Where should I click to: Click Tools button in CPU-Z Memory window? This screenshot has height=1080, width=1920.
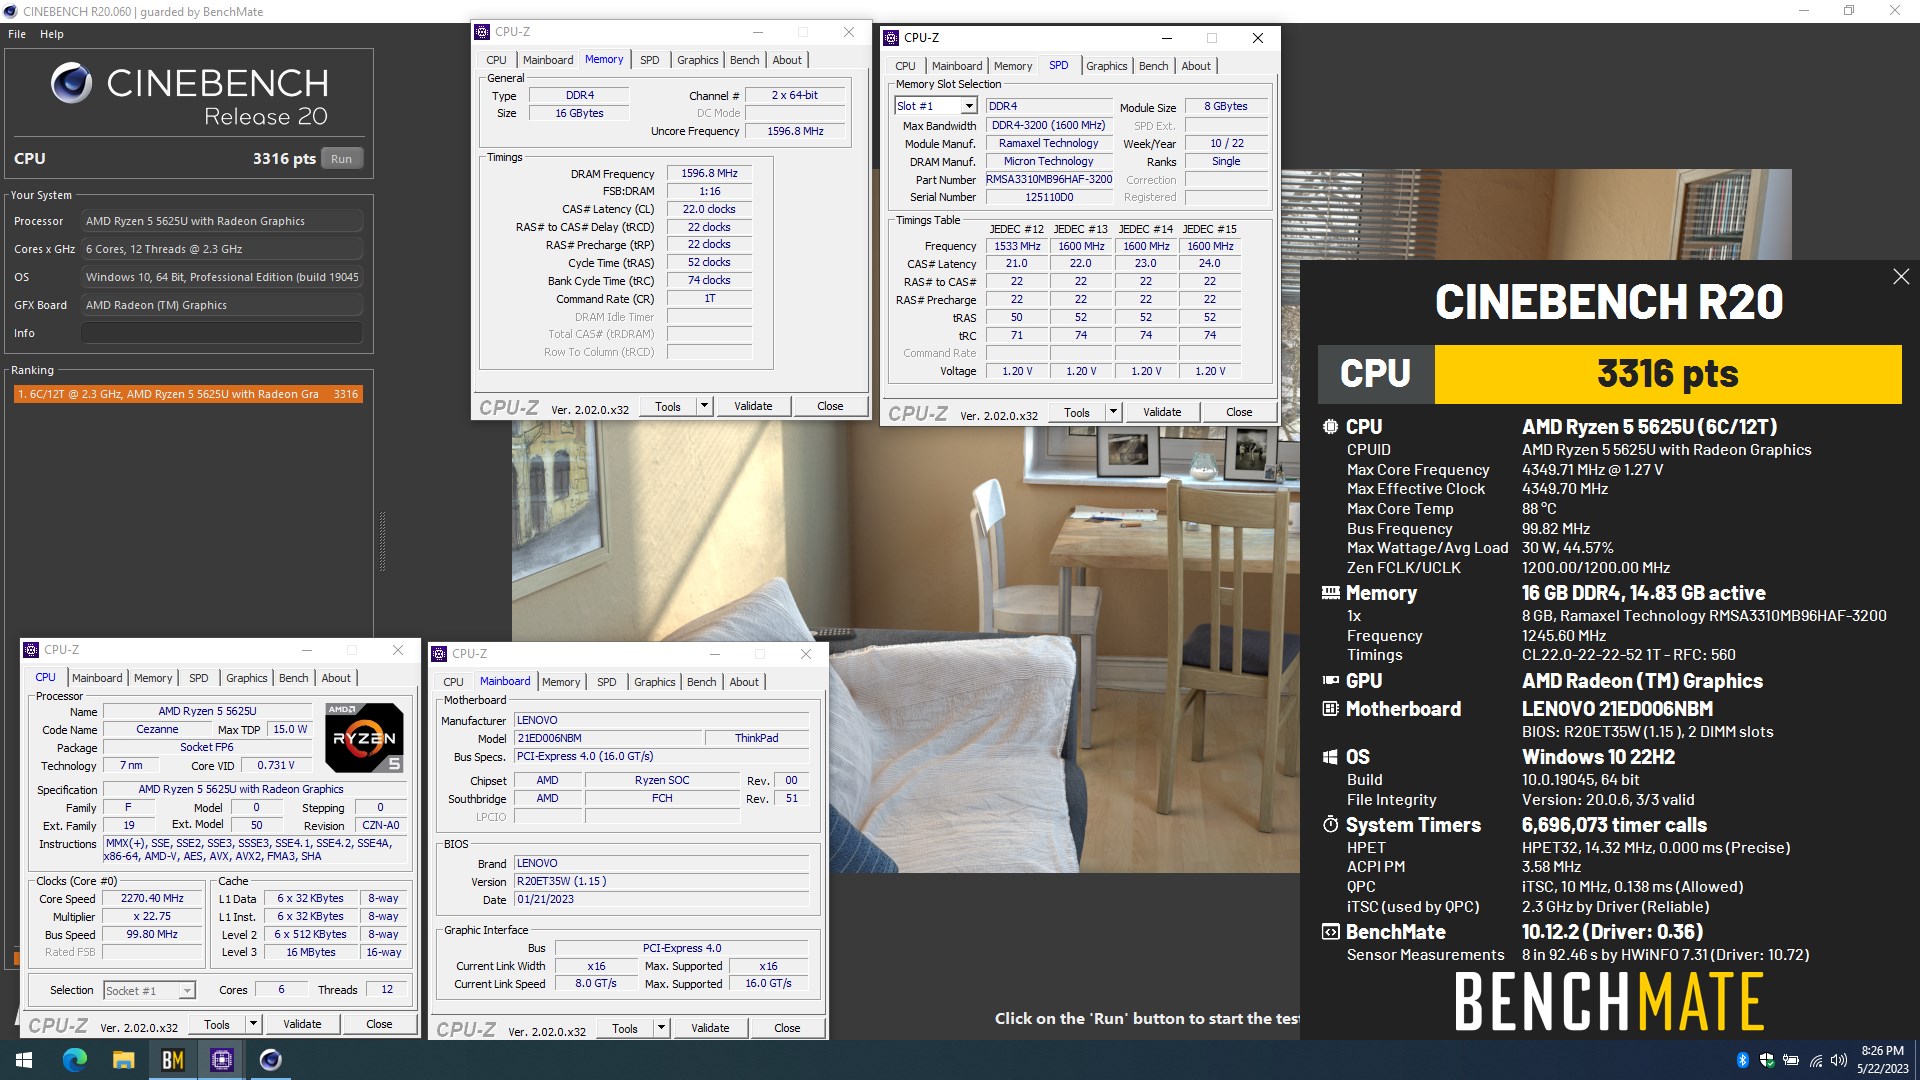668,406
